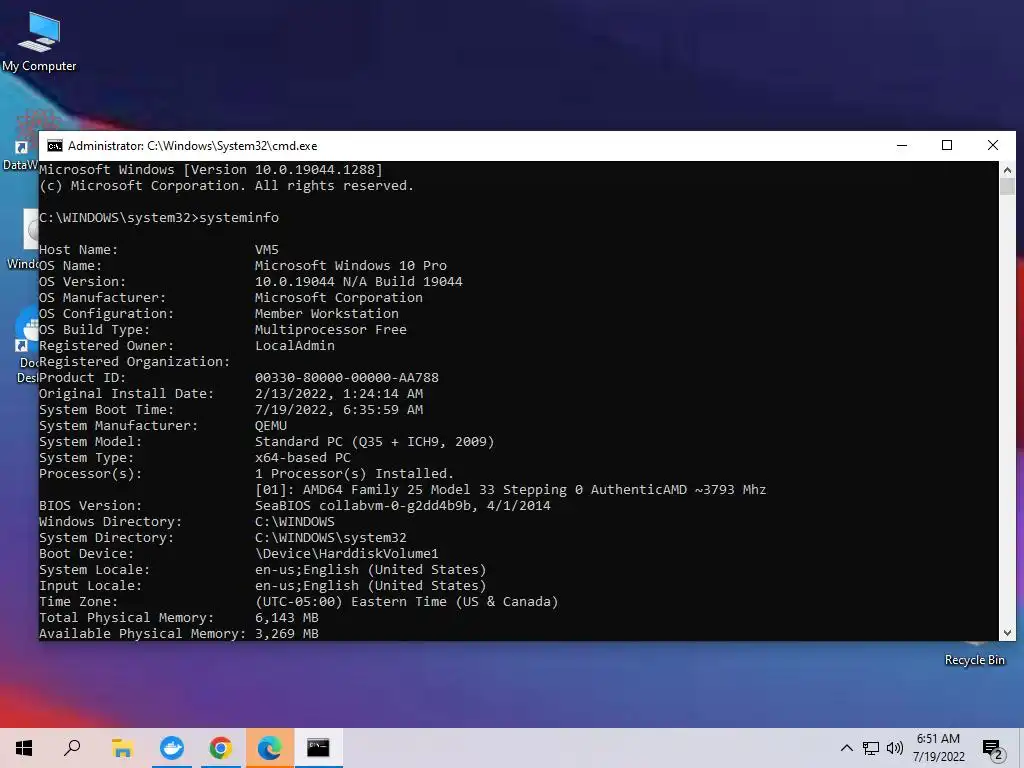Click the 'x64-based PC' system type
This screenshot has width=1024, height=768.
[302, 458]
